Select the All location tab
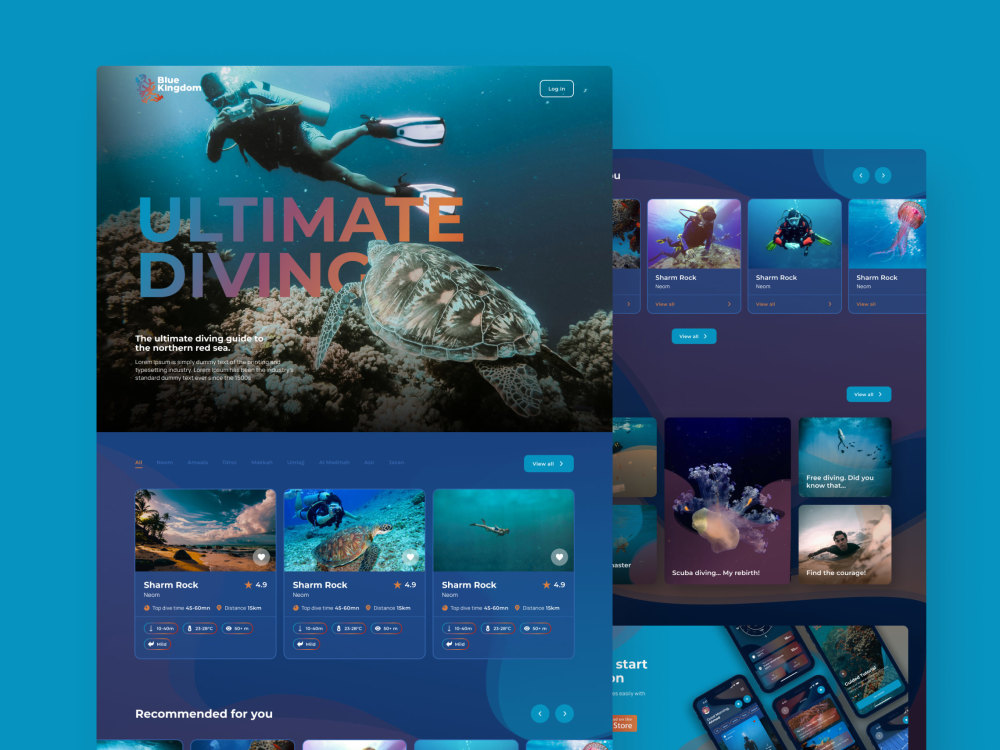This screenshot has width=1000, height=750. point(138,462)
